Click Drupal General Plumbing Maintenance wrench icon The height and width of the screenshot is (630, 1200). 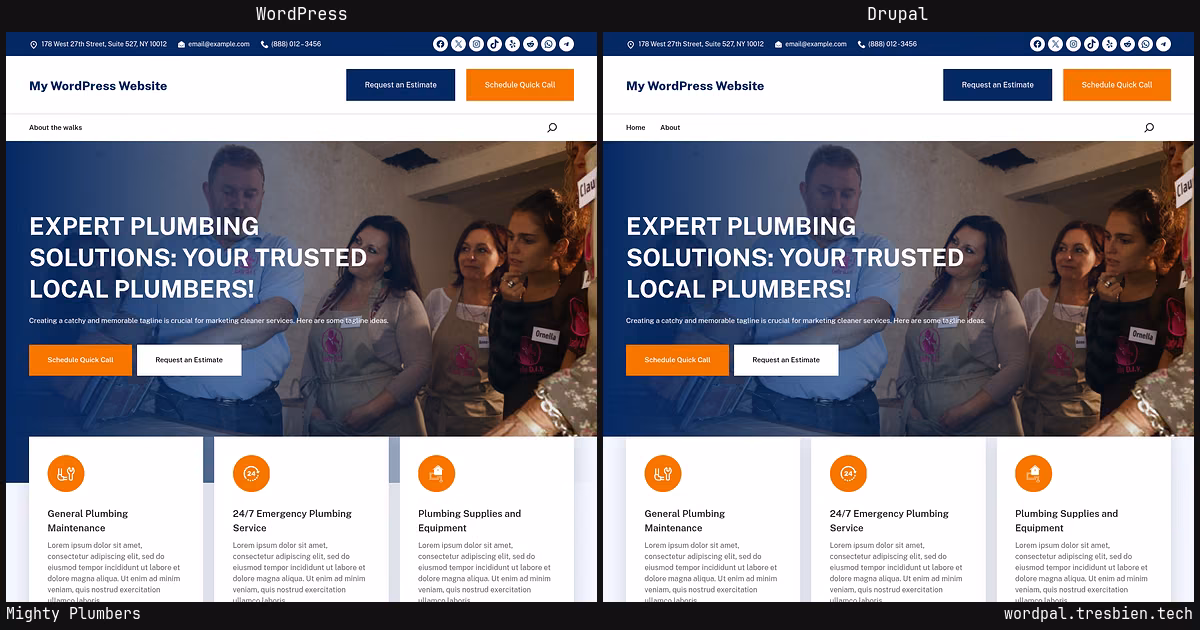(663, 473)
